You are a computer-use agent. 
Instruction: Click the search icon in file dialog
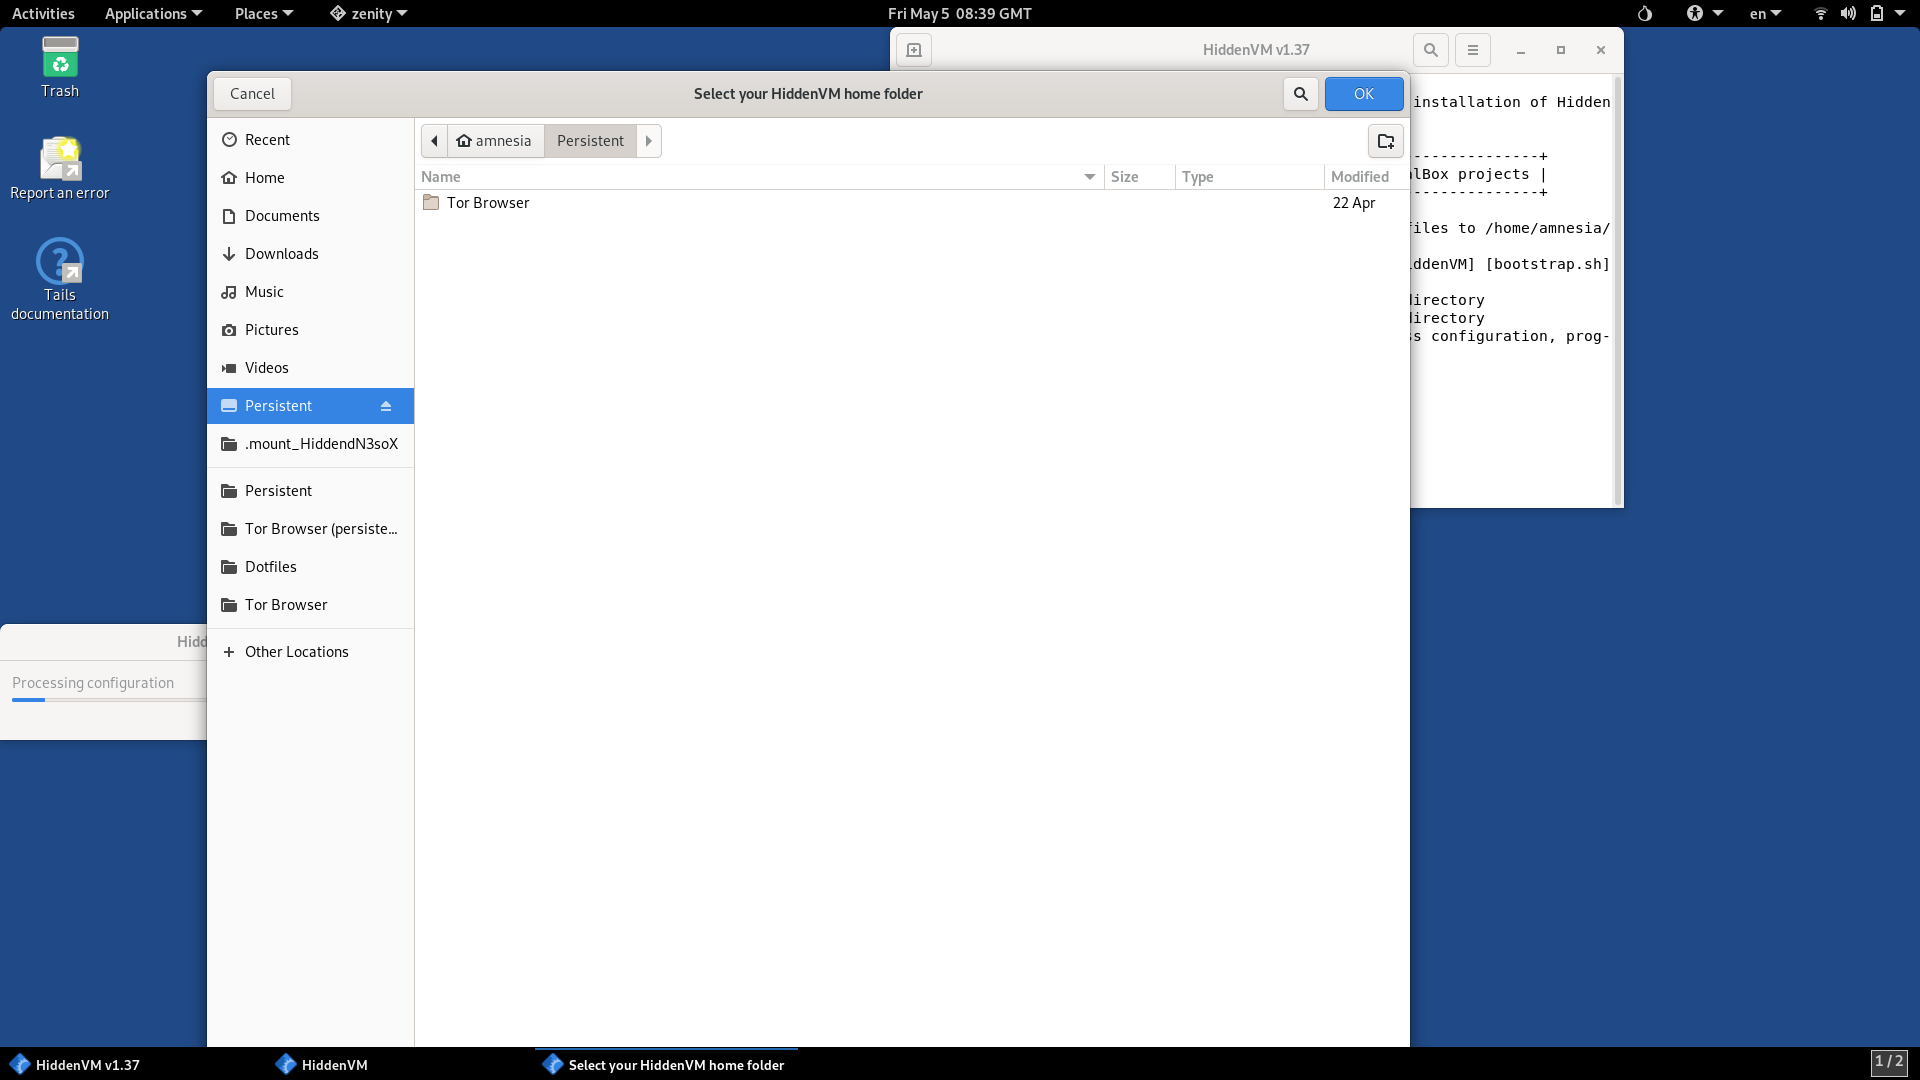tap(1300, 94)
